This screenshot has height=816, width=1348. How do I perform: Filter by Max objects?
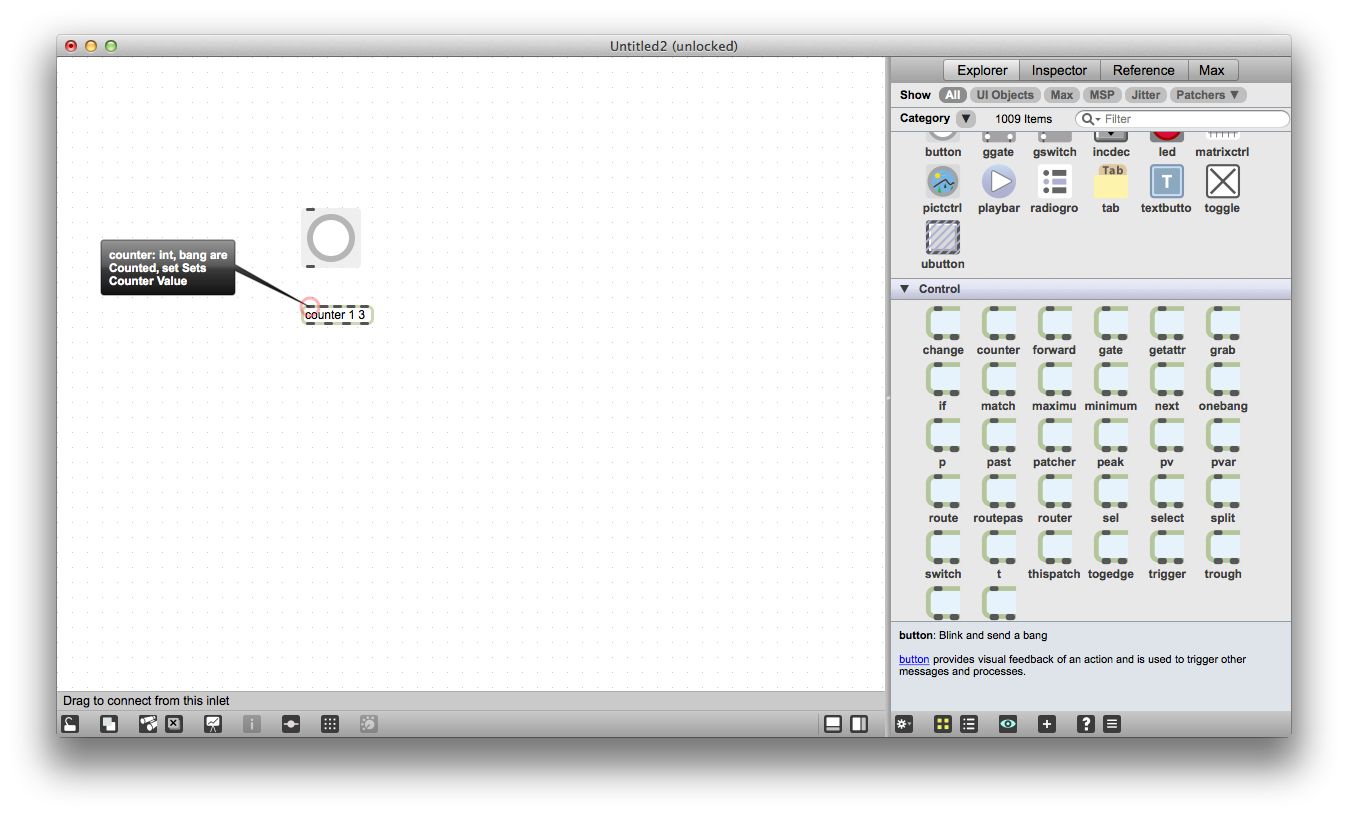[x=1062, y=95]
